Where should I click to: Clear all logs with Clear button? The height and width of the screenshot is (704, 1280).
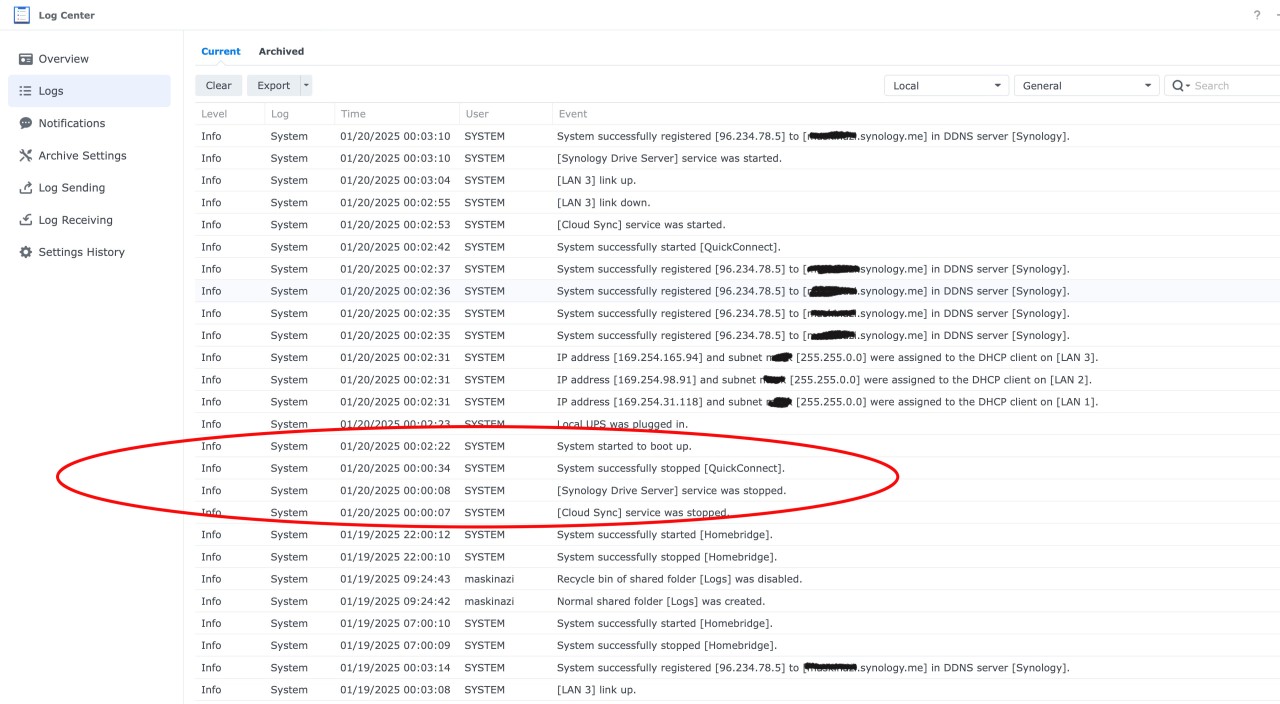point(219,86)
